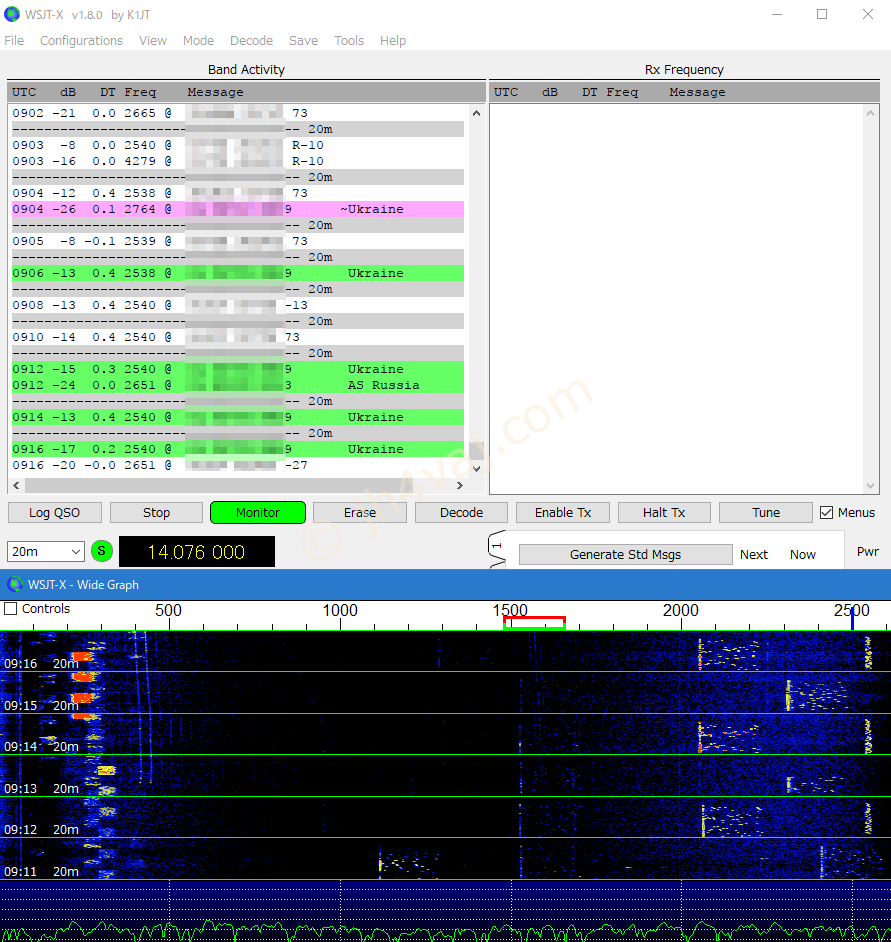The image size is (891, 942).
Task: Select the 0903 -8 decode row at 2540
Action: tap(238, 145)
